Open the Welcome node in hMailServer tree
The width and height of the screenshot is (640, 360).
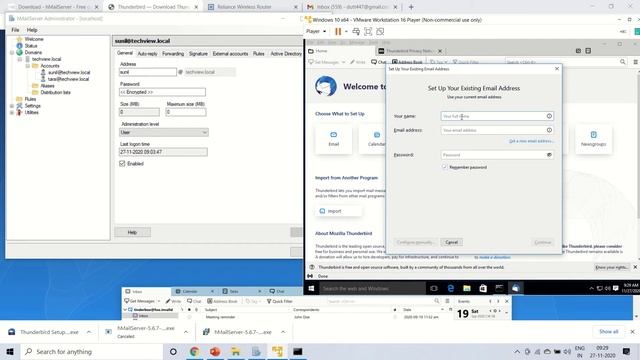pyautogui.click(x=34, y=39)
